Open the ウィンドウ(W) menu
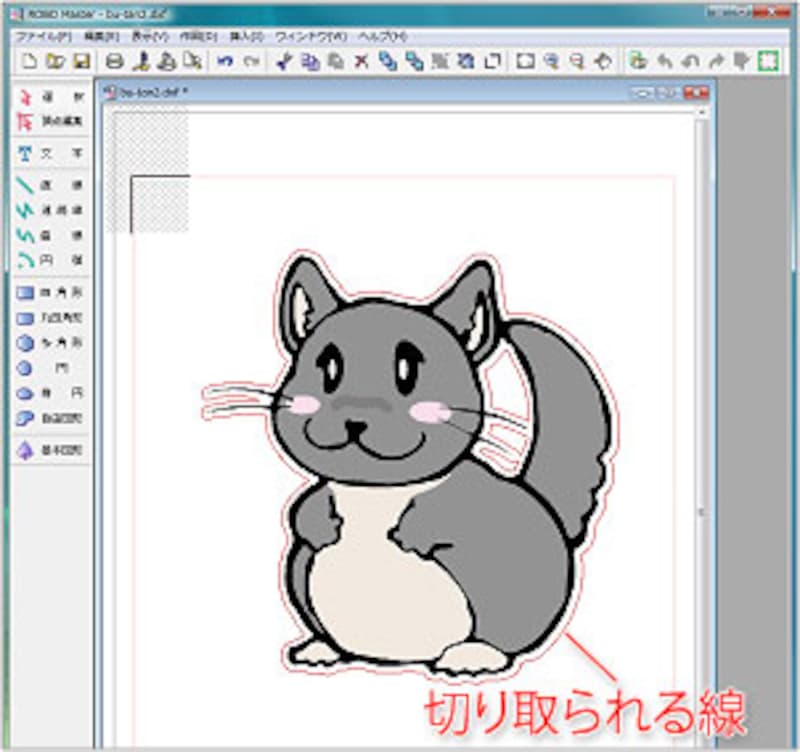This screenshot has height=752, width=800. click(311, 37)
